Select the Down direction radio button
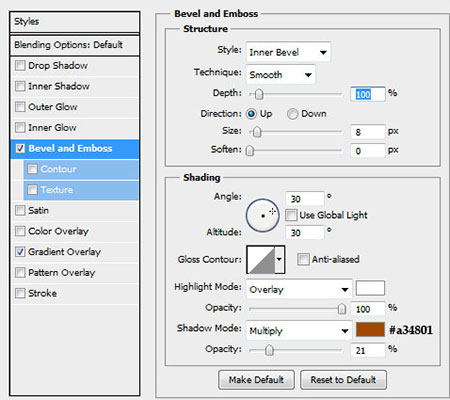The height and width of the screenshot is (400, 450). pos(292,114)
